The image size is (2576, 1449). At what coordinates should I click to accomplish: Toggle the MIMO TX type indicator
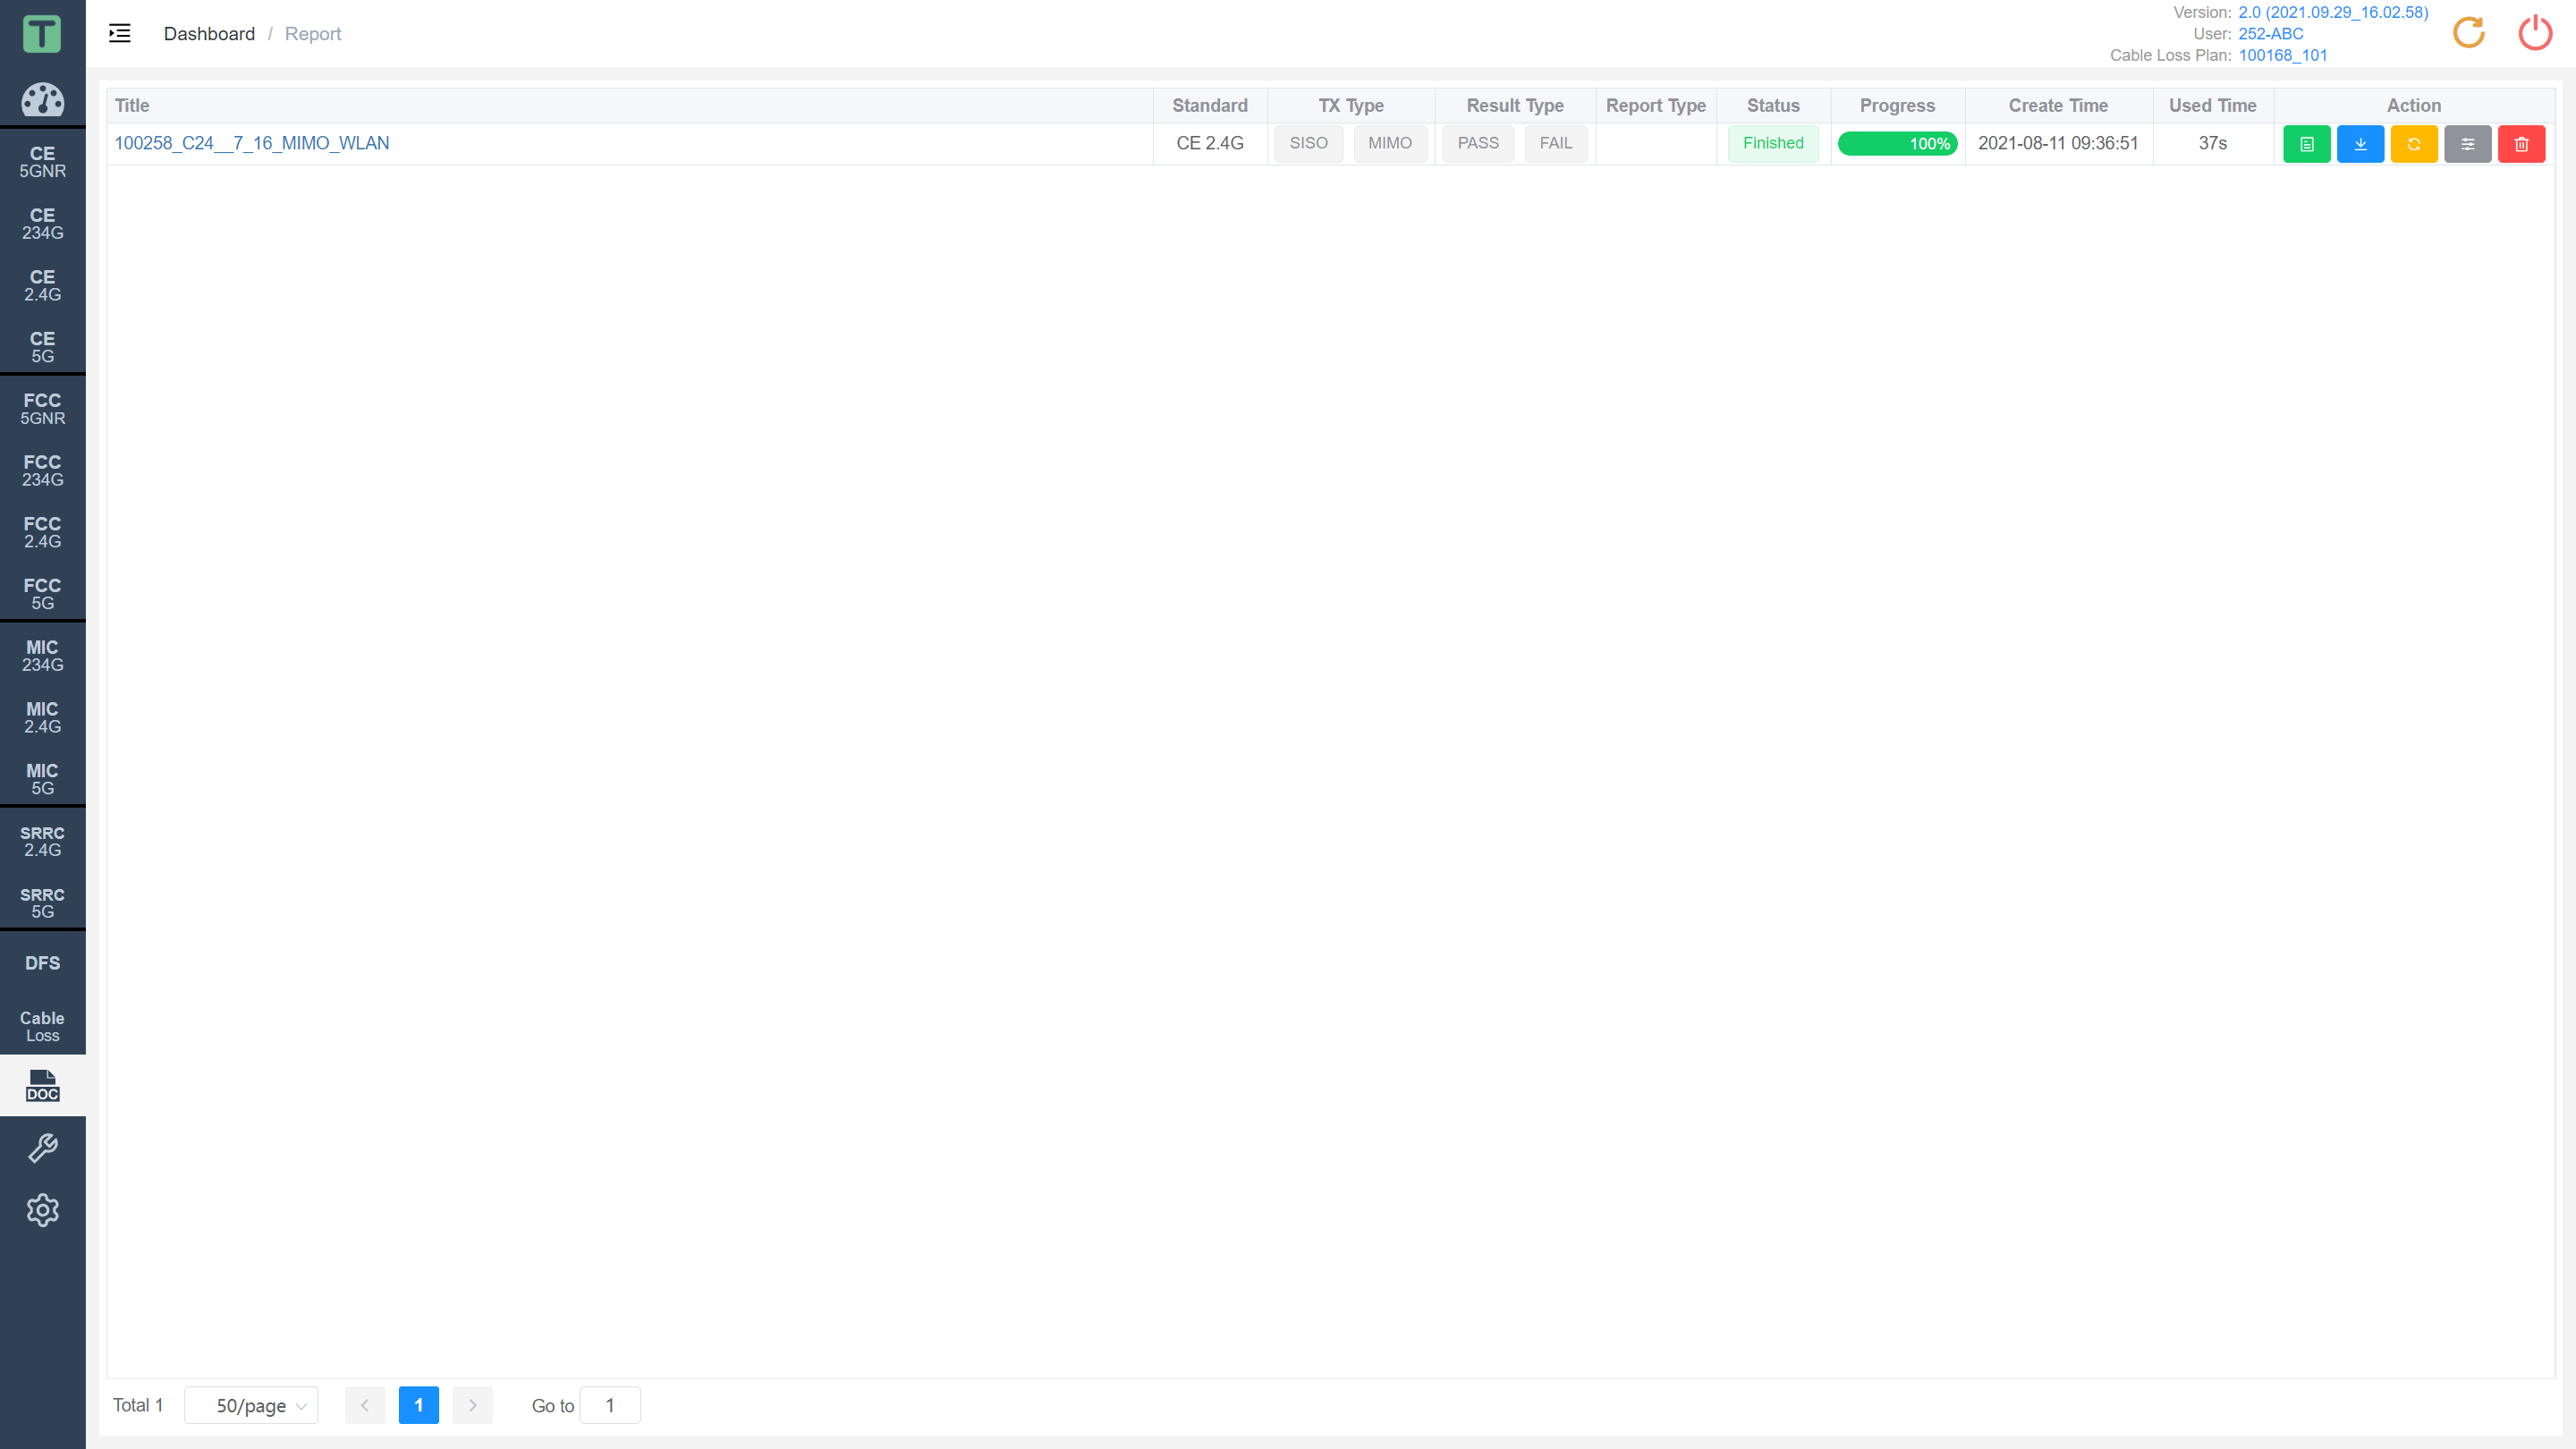pos(1387,143)
